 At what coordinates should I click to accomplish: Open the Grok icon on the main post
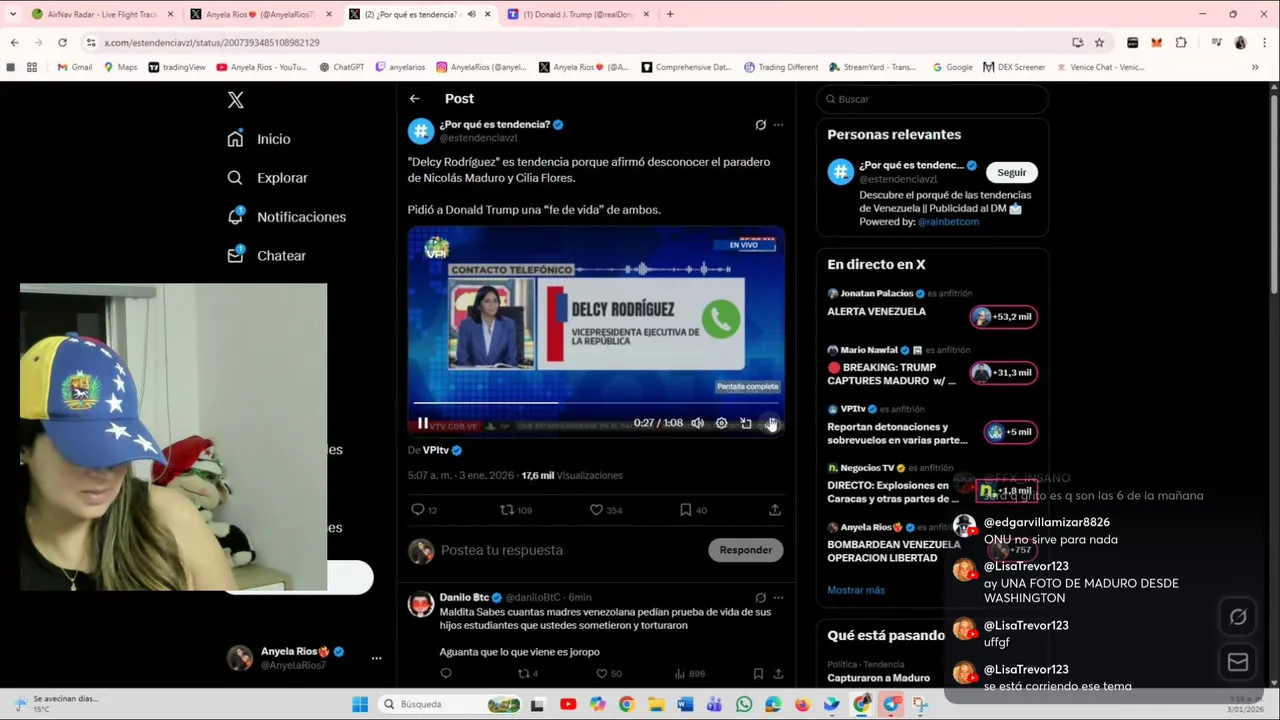[760, 125]
